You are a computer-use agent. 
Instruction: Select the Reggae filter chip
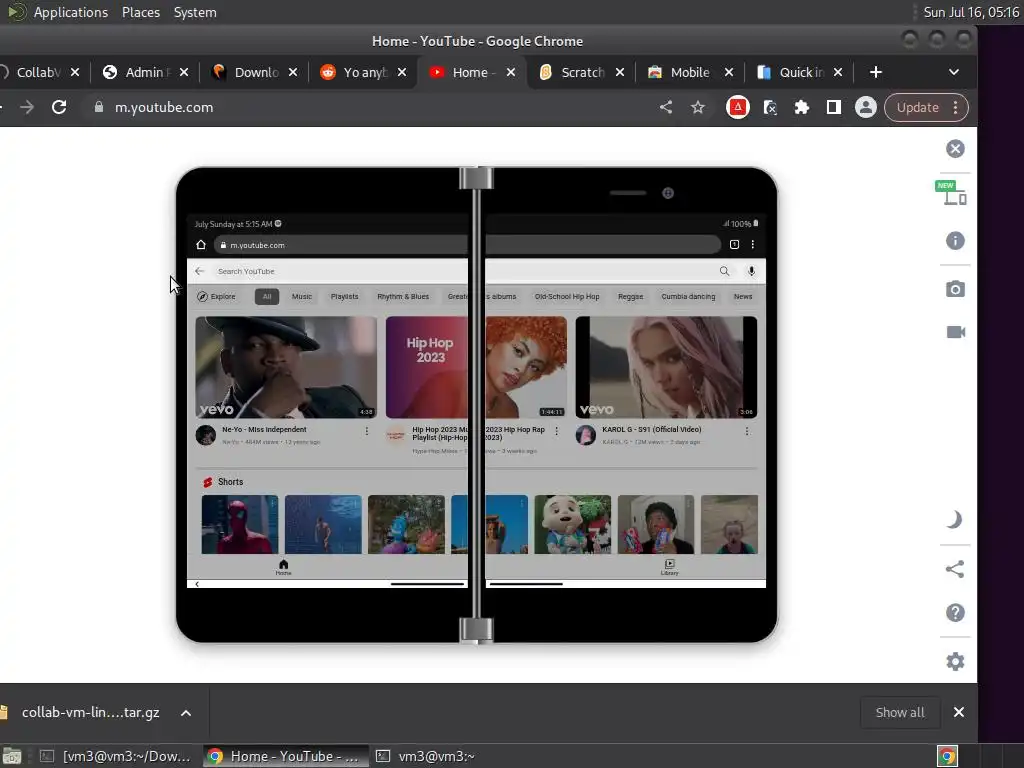pyautogui.click(x=630, y=296)
